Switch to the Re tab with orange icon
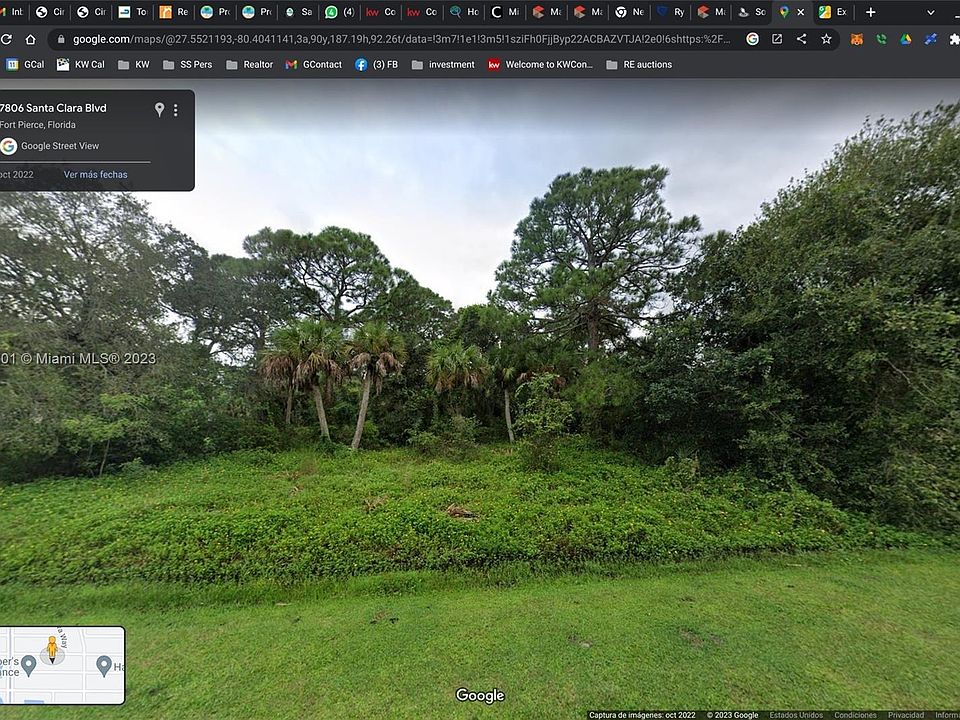 [174, 12]
